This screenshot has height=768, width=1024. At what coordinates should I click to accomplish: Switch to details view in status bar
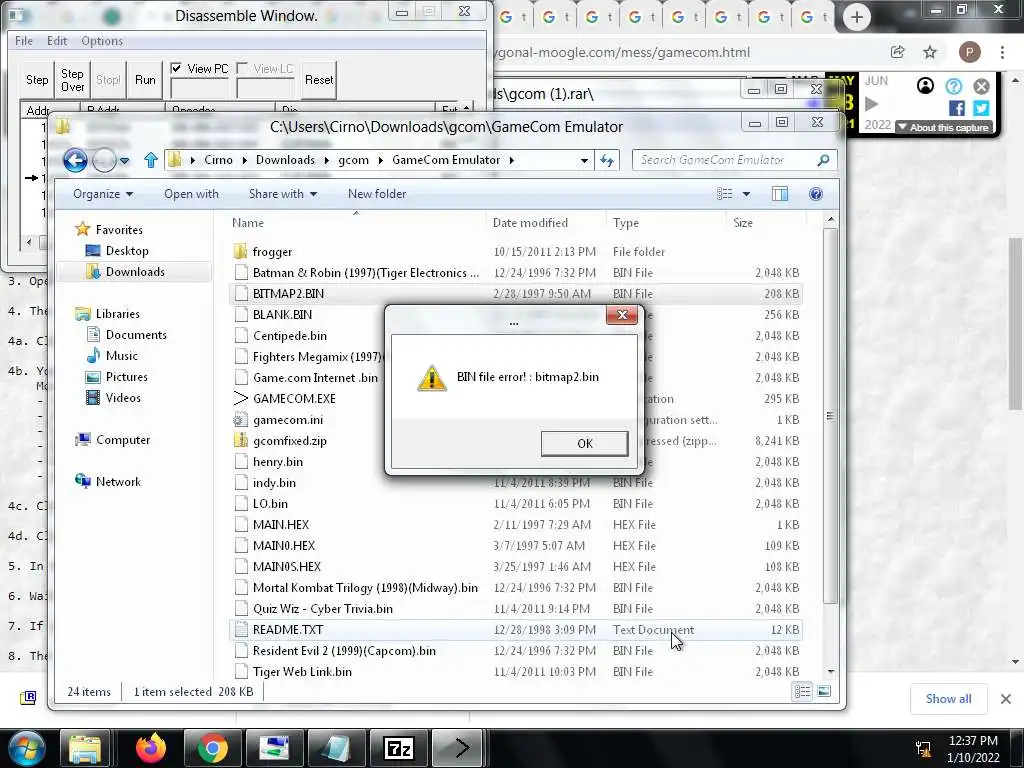coord(803,691)
